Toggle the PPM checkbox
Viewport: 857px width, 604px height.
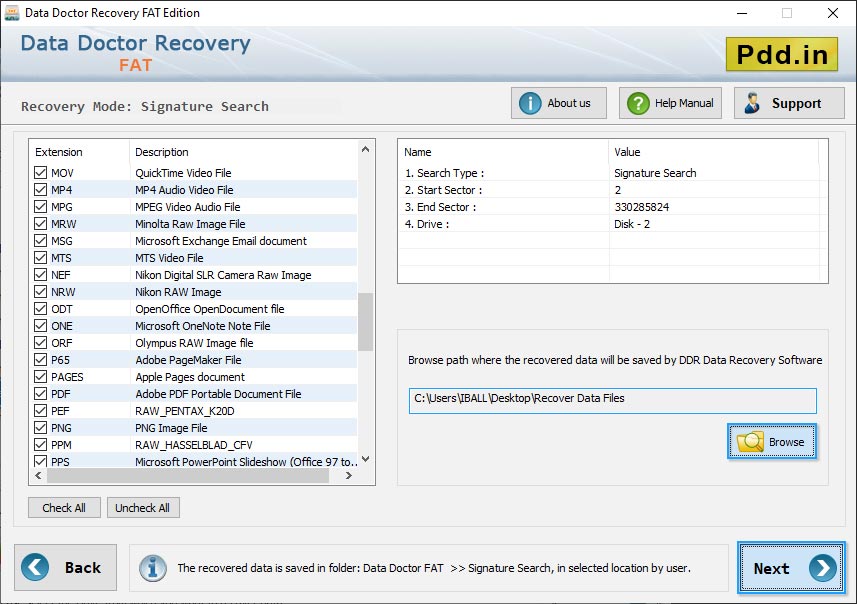[x=40, y=444]
